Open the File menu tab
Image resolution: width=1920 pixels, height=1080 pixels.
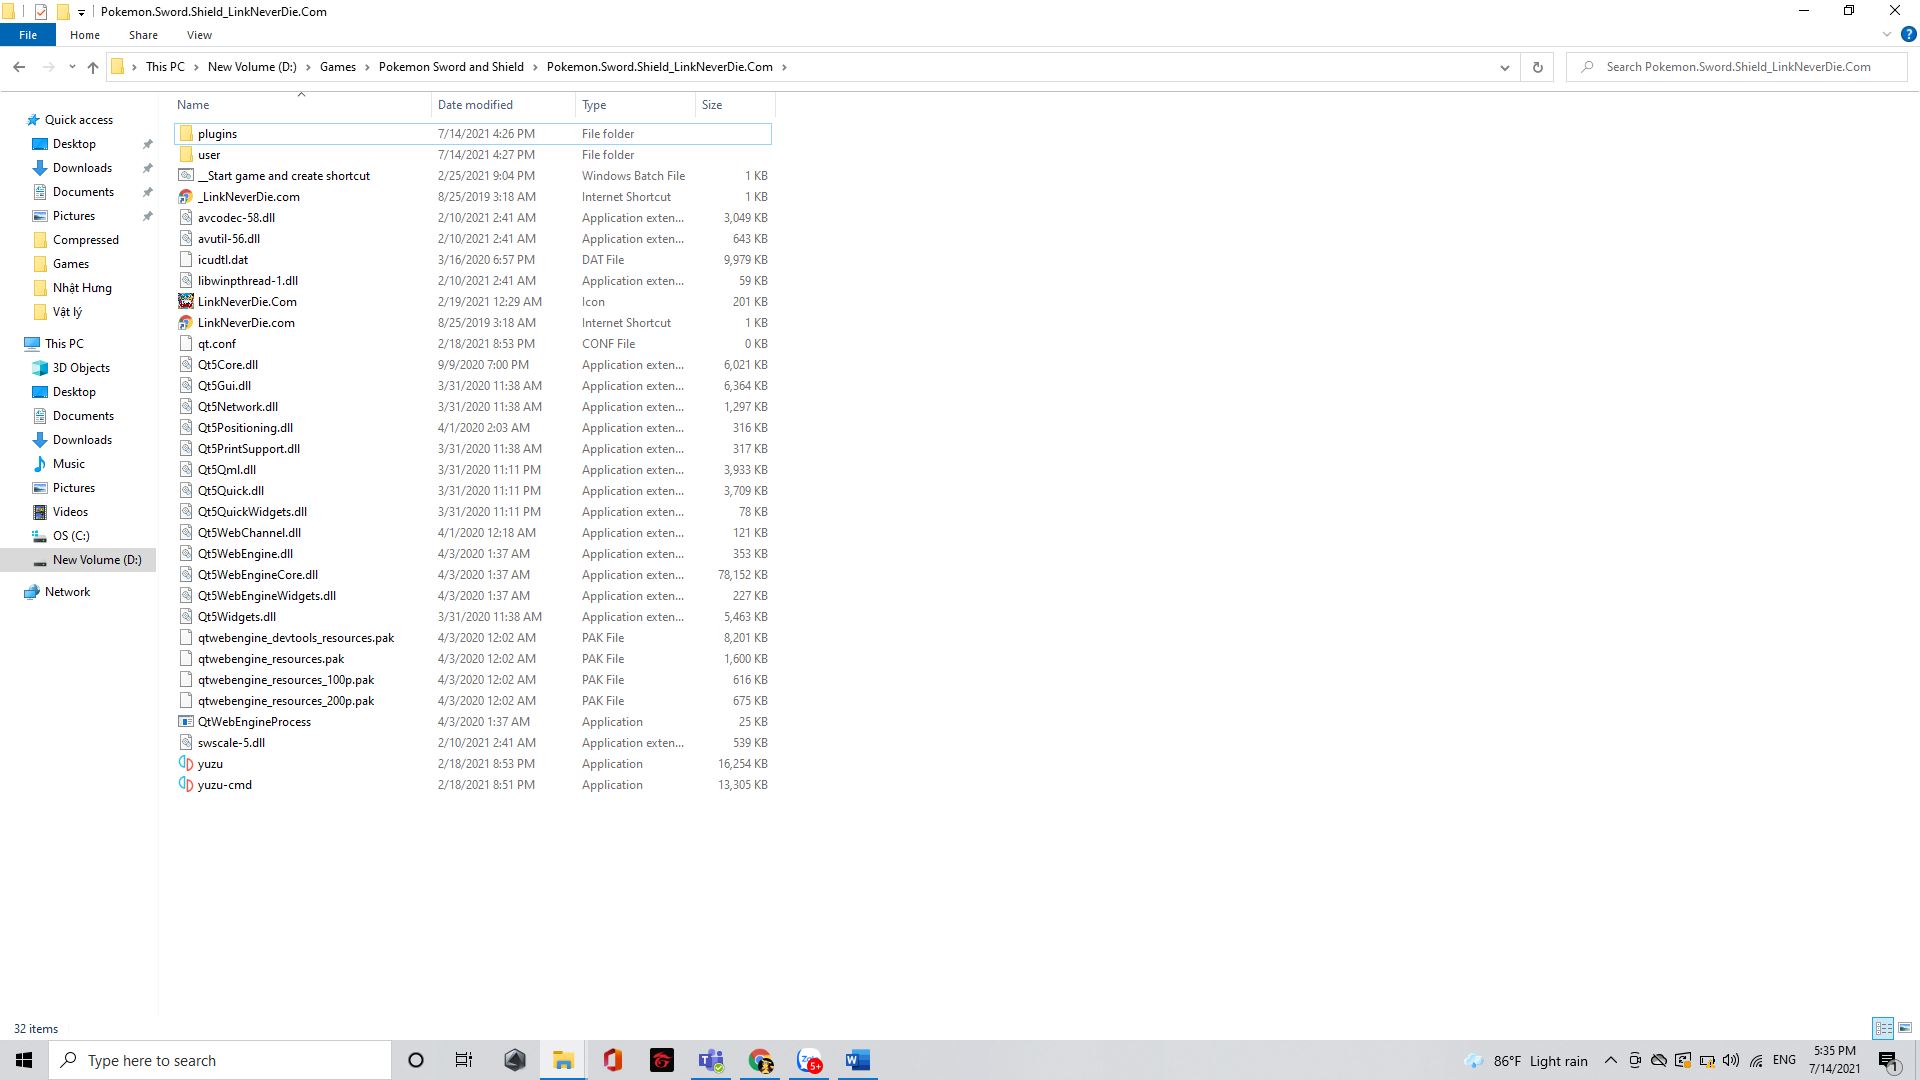[28, 35]
